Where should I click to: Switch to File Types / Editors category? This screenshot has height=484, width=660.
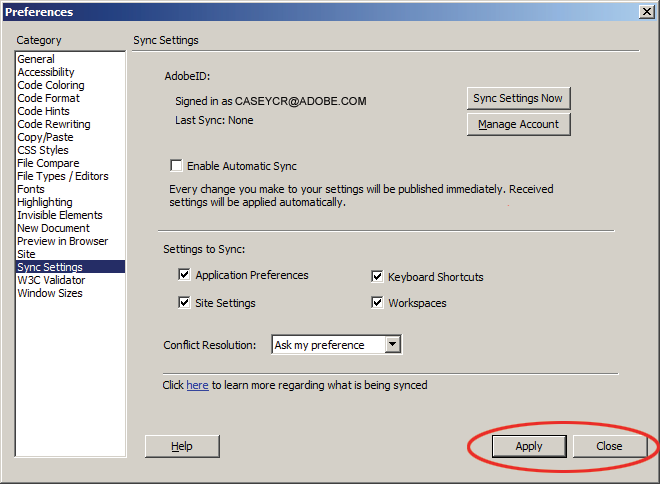(63, 176)
